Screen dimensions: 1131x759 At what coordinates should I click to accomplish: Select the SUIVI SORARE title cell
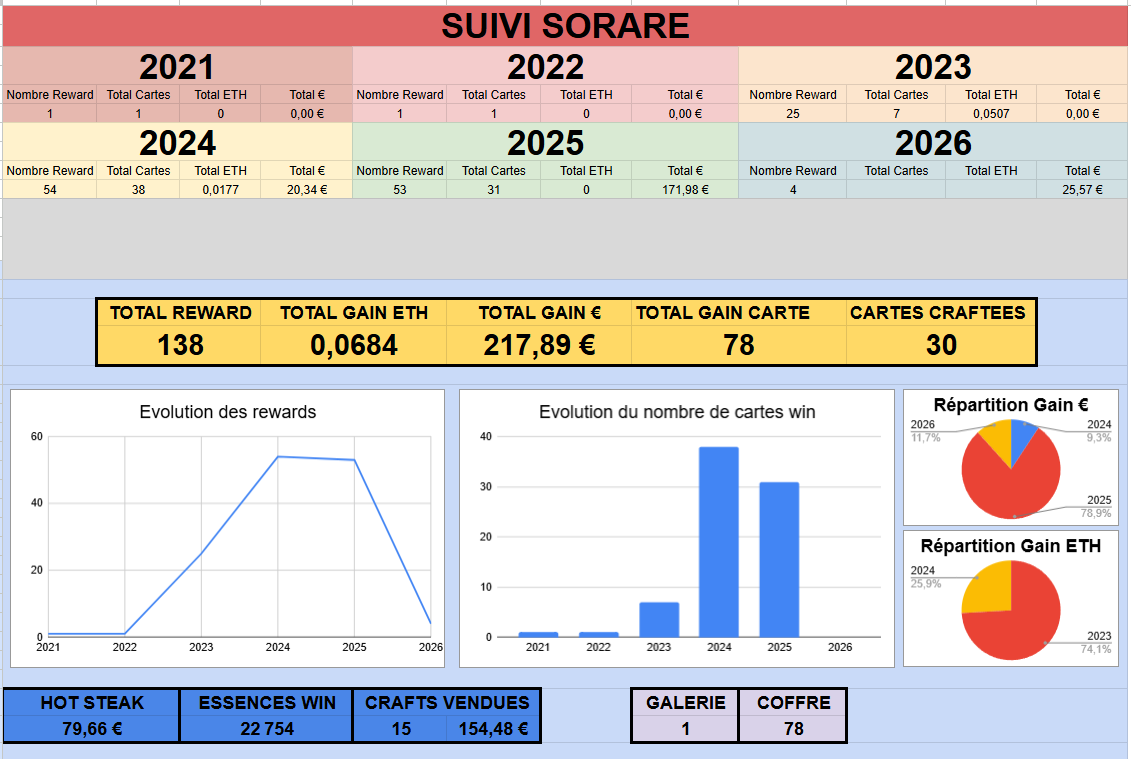point(565,26)
